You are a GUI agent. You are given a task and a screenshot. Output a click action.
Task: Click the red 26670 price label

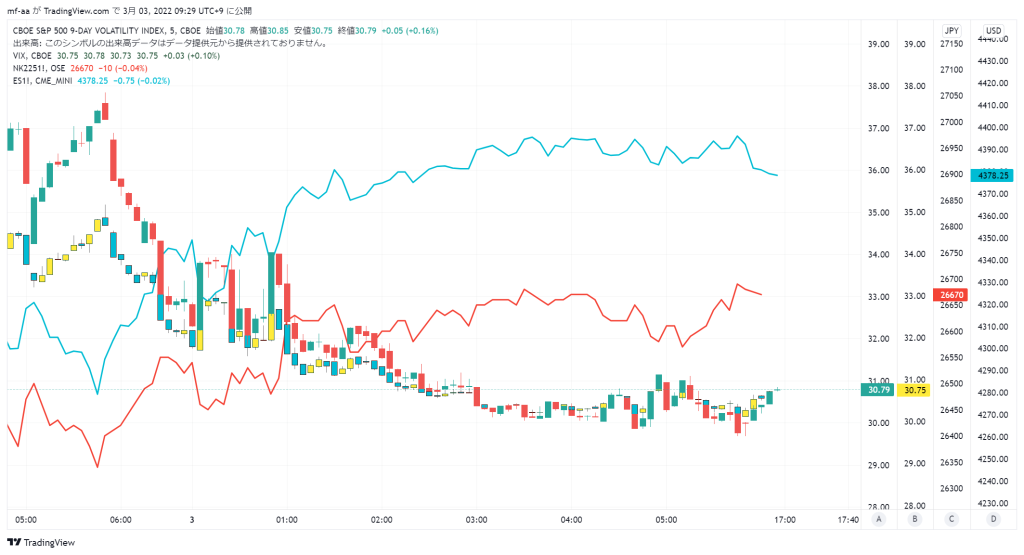pos(952,295)
